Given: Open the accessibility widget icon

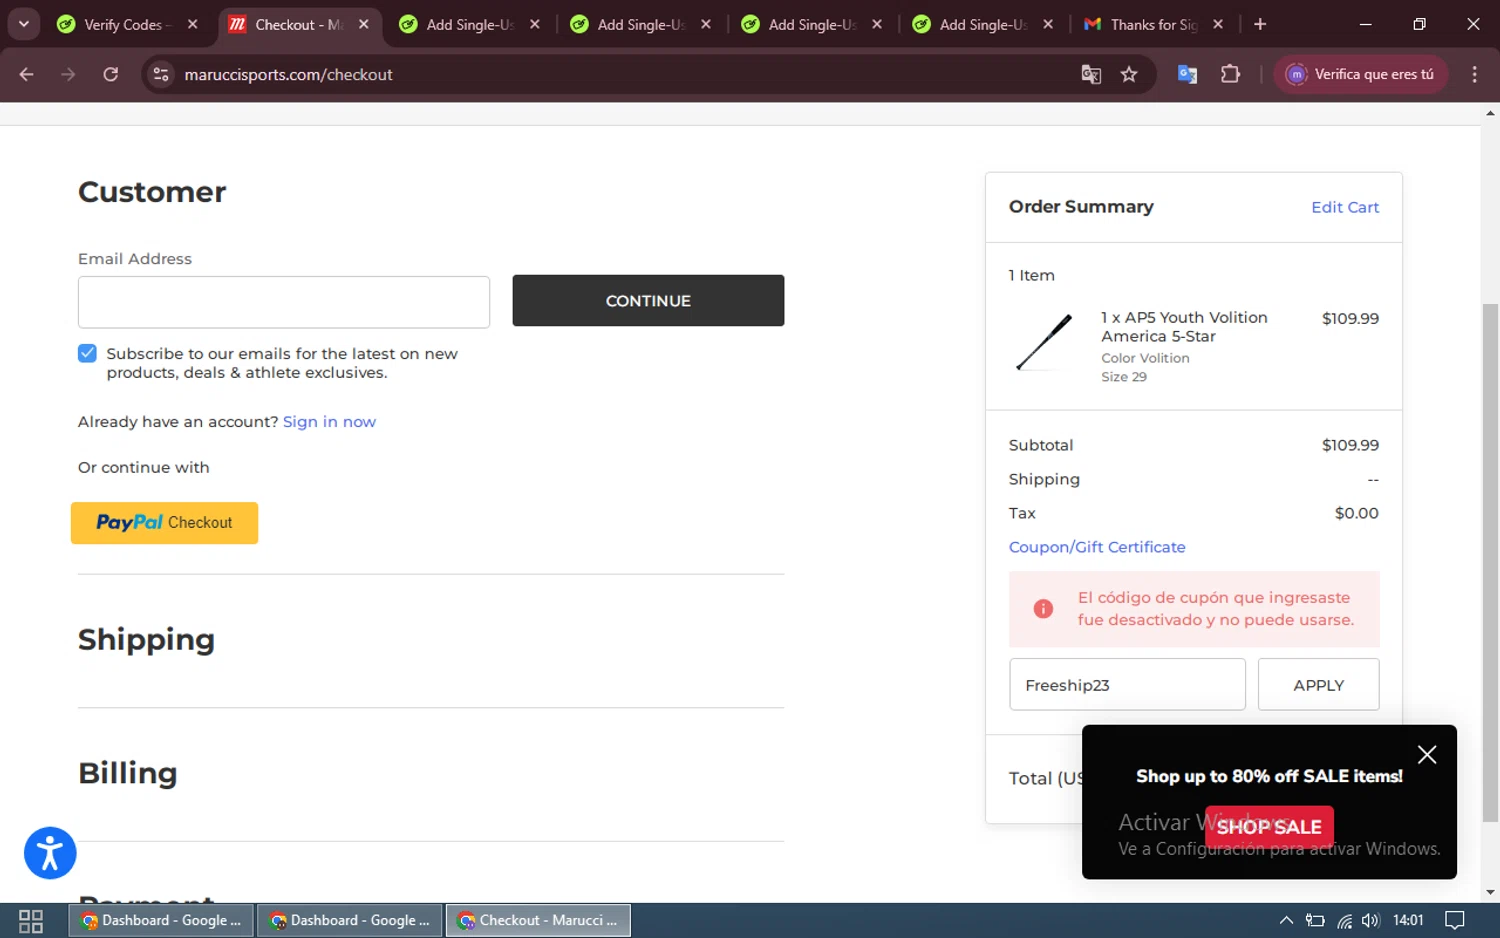Looking at the screenshot, I should tap(50, 853).
